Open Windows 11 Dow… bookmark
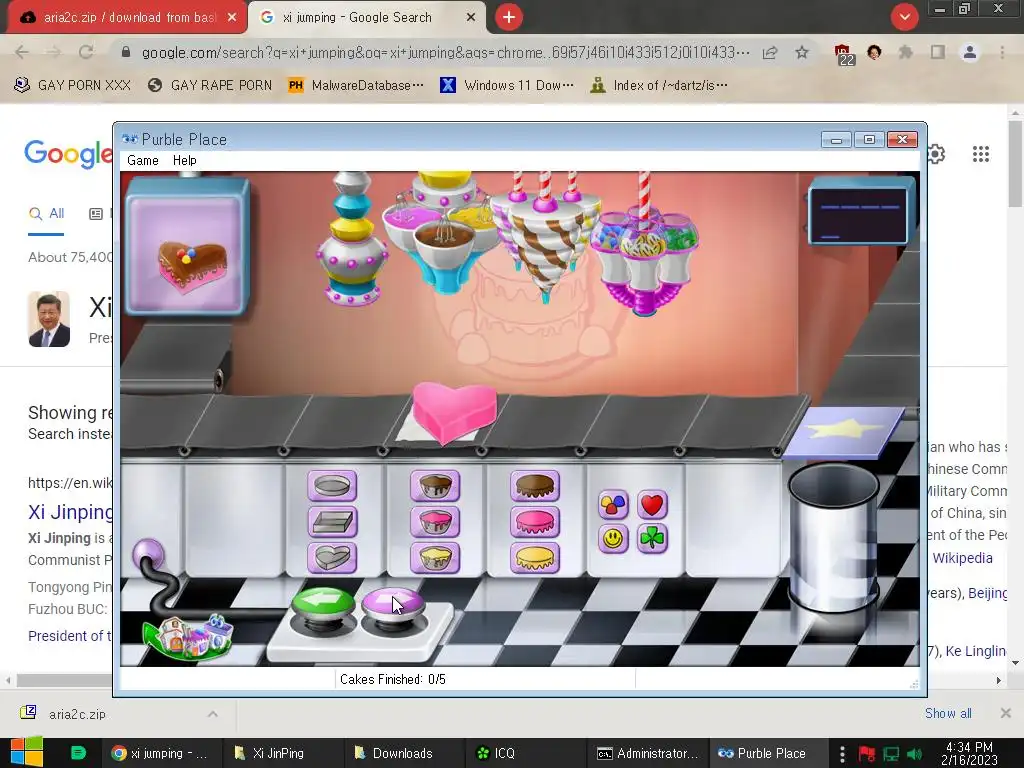 point(507,85)
